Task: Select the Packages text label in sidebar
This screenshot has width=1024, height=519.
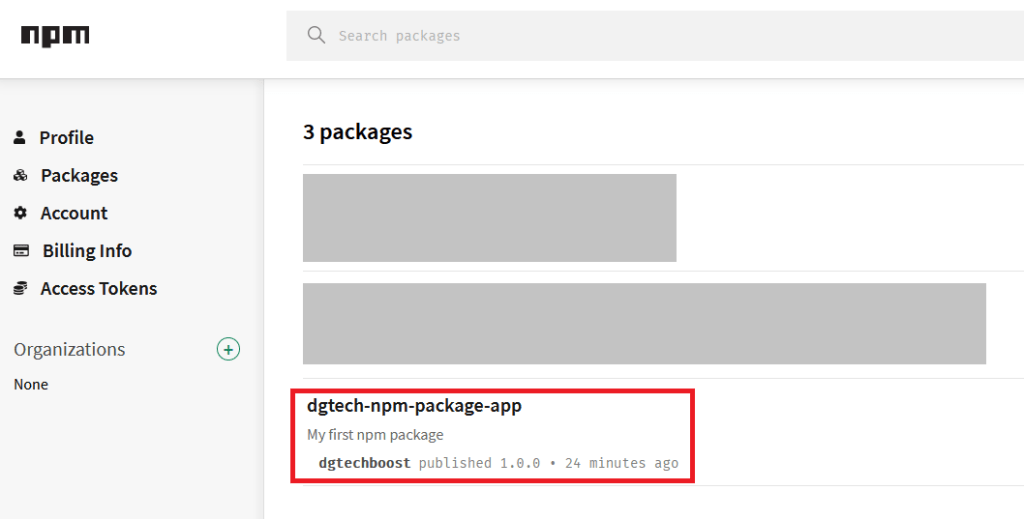Action: pyautogui.click(x=79, y=176)
